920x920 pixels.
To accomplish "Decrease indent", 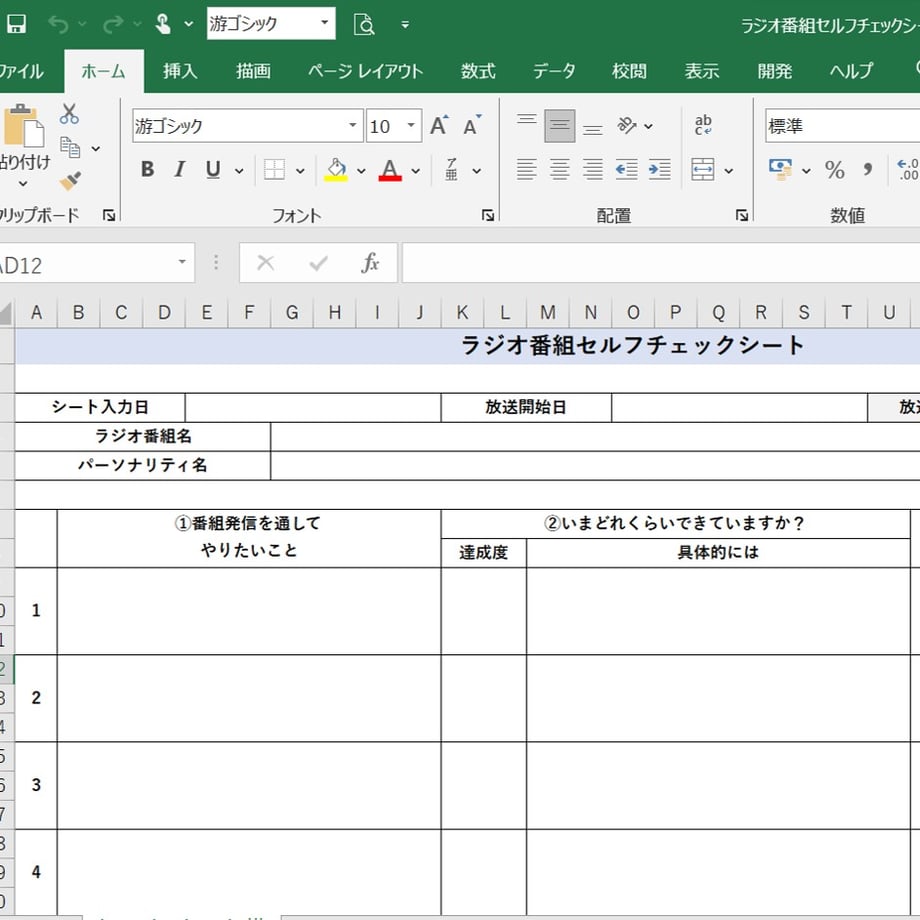I will [626, 170].
